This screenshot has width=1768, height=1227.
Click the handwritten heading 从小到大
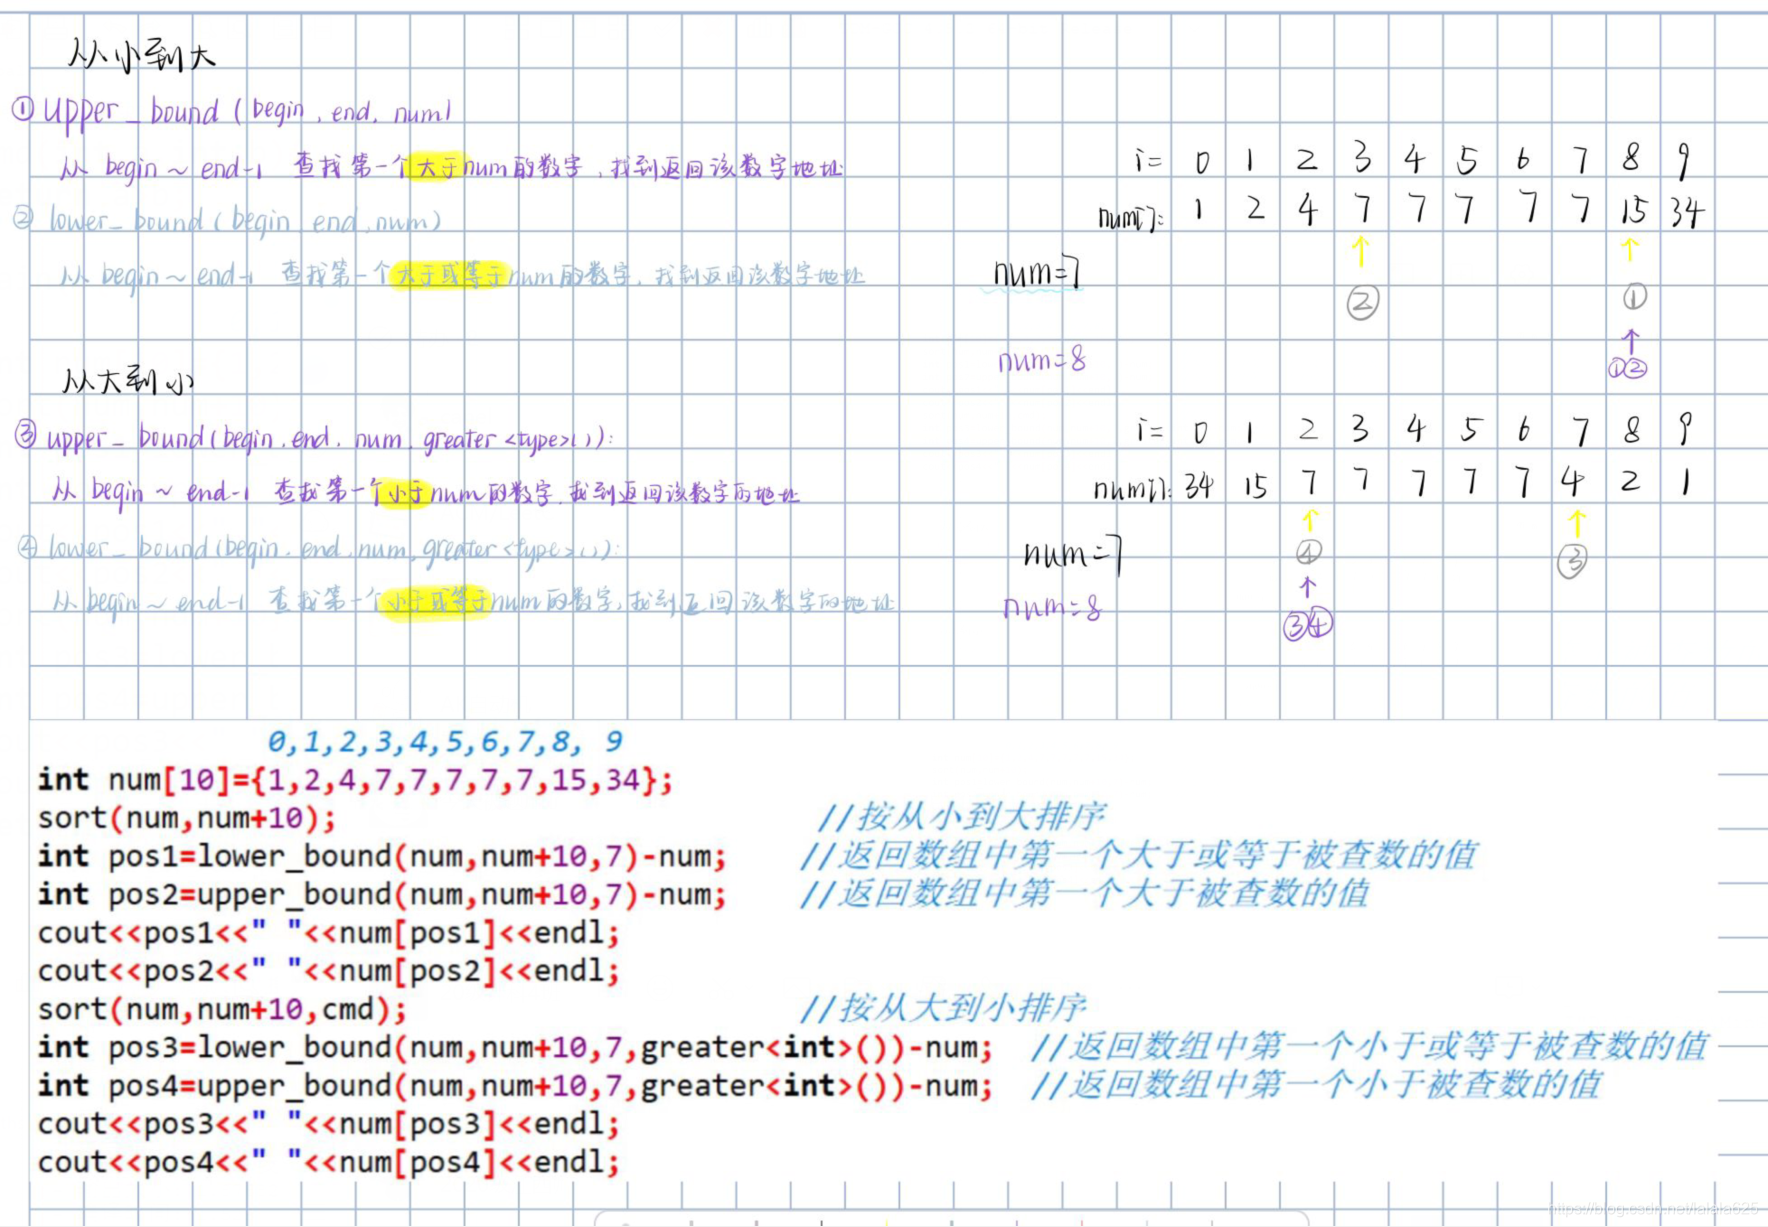click(x=141, y=53)
